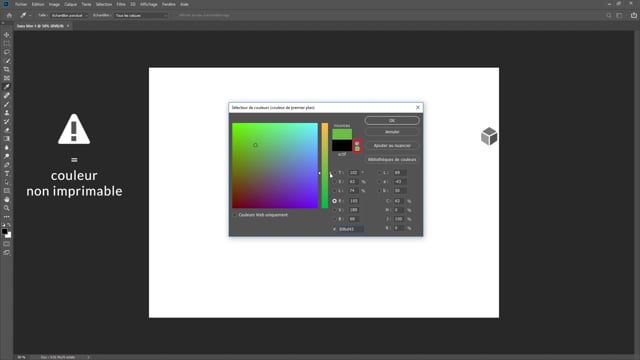Select the Lab L radio button
Image resolution: width=640 pixels, height=360 pixels.
click(379, 173)
